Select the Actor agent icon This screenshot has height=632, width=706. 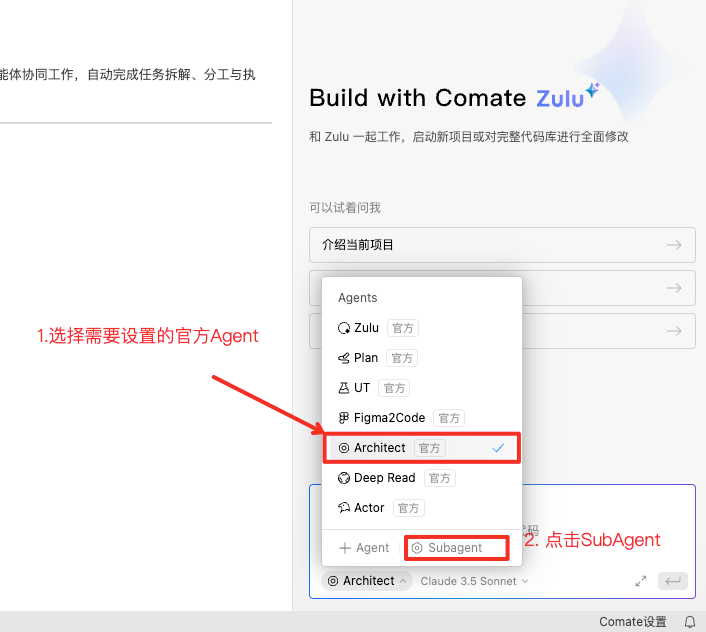344,508
